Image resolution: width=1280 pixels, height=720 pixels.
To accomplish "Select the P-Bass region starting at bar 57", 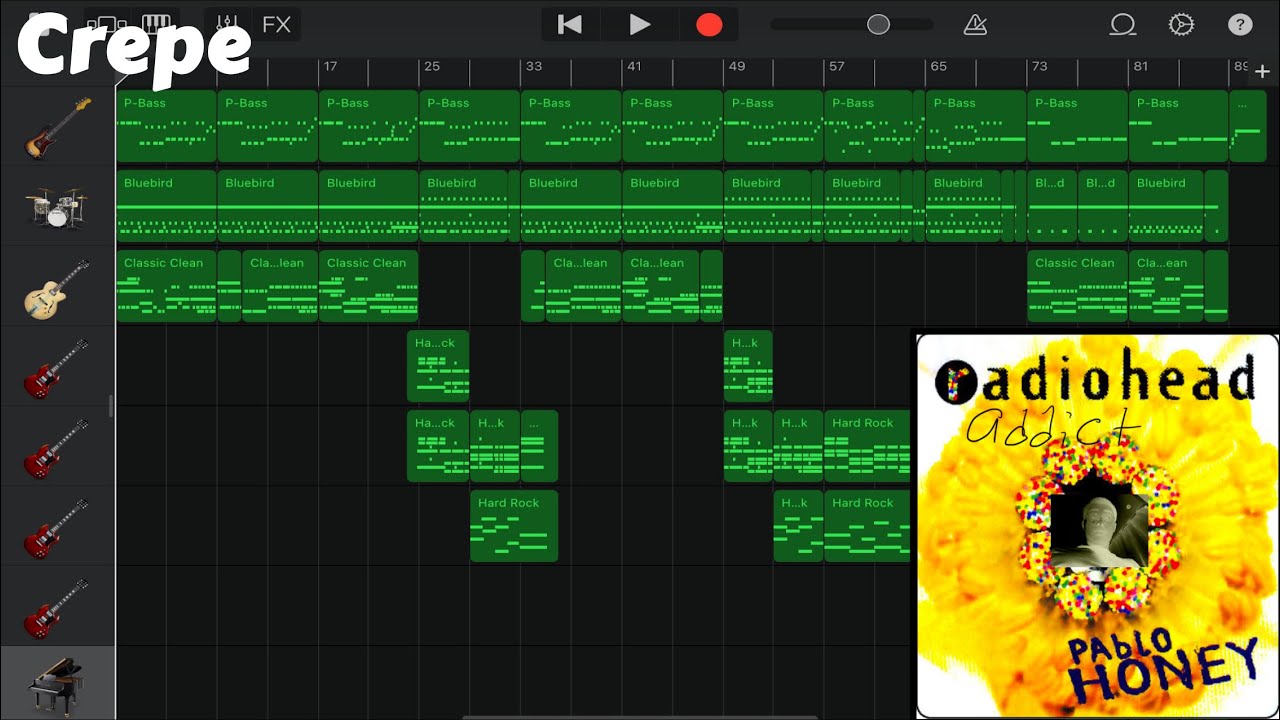I will point(869,126).
